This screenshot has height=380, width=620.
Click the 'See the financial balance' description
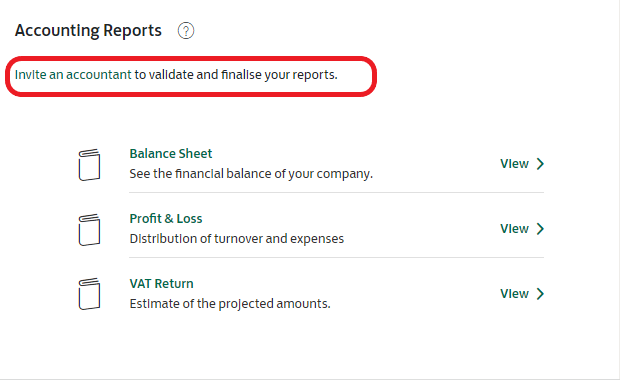point(251,174)
